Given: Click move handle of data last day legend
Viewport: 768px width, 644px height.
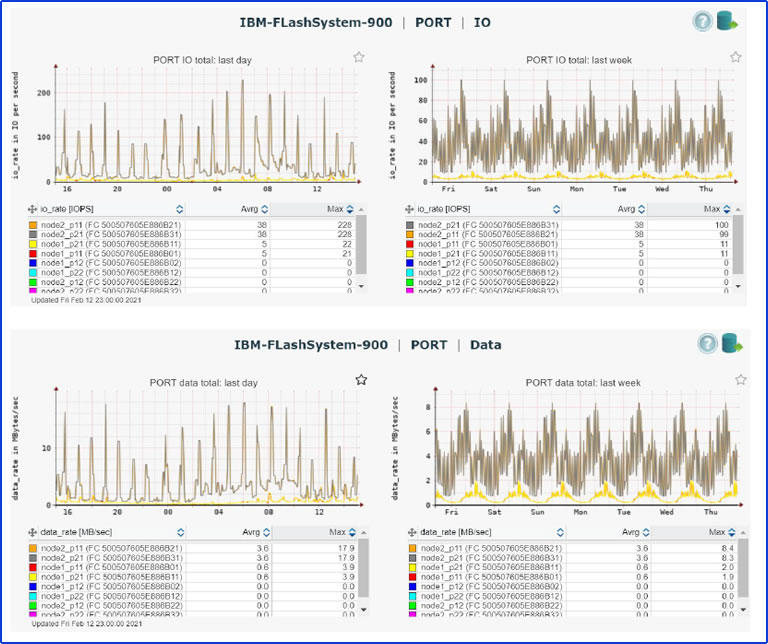Looking at the screenshot, I should point(33,532).
